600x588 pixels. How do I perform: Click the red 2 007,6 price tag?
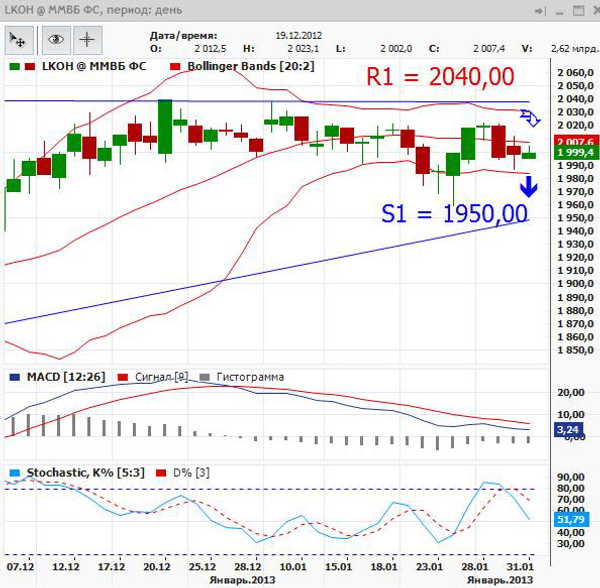[576, 140]
